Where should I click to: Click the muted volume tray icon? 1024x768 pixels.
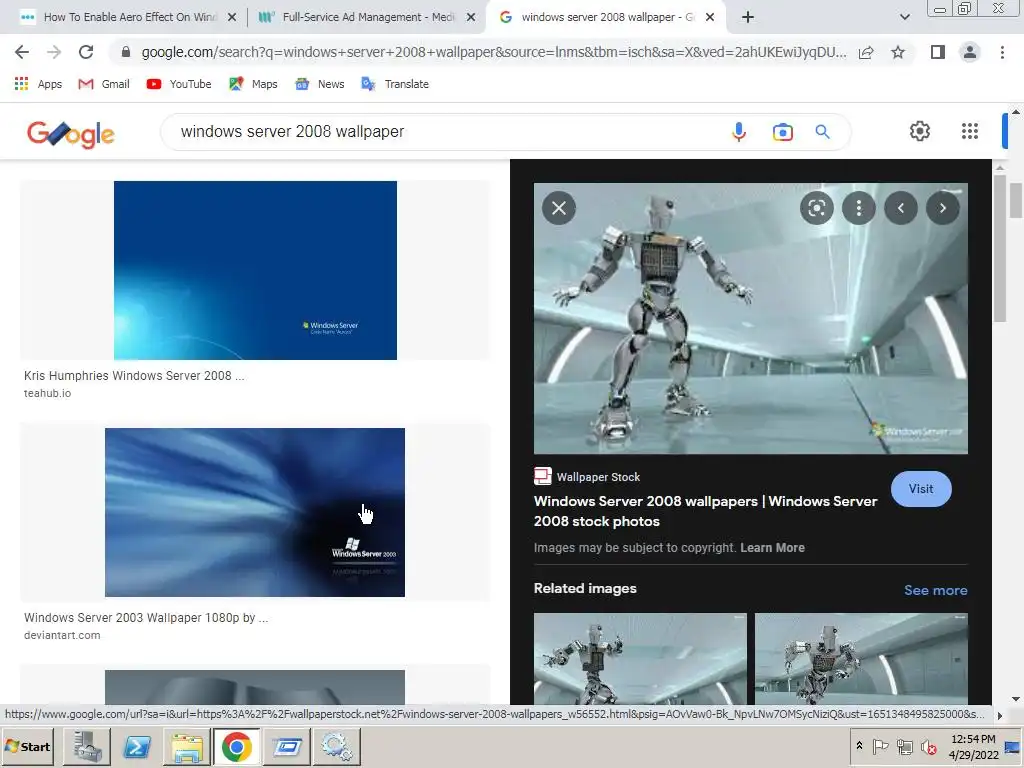click(928, 746)
